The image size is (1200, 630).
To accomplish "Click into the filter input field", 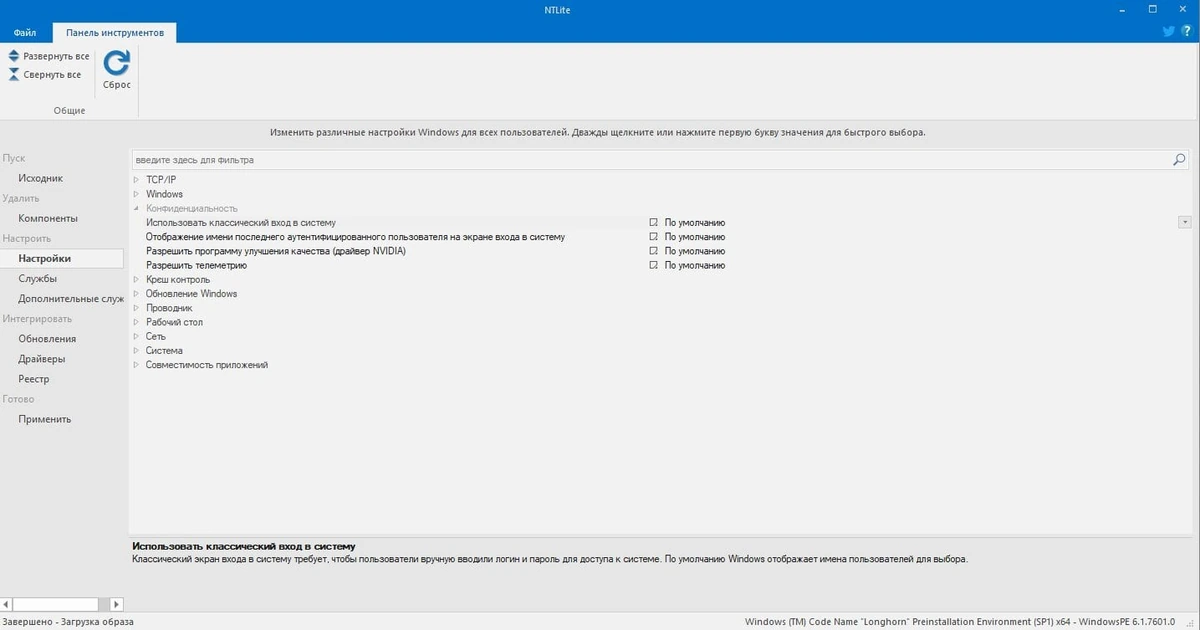I will click(x=650, y=159).
